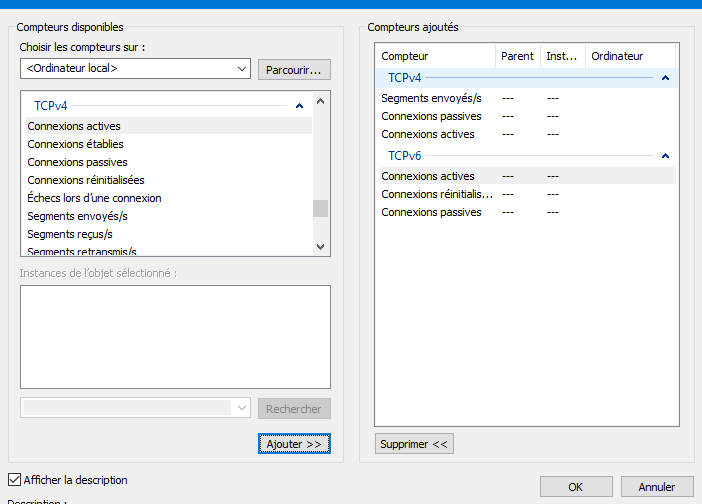The height and width of the screenshot is (504, 702).
Task: Cancel the dialog with Annuler
Action: [656, 487]
